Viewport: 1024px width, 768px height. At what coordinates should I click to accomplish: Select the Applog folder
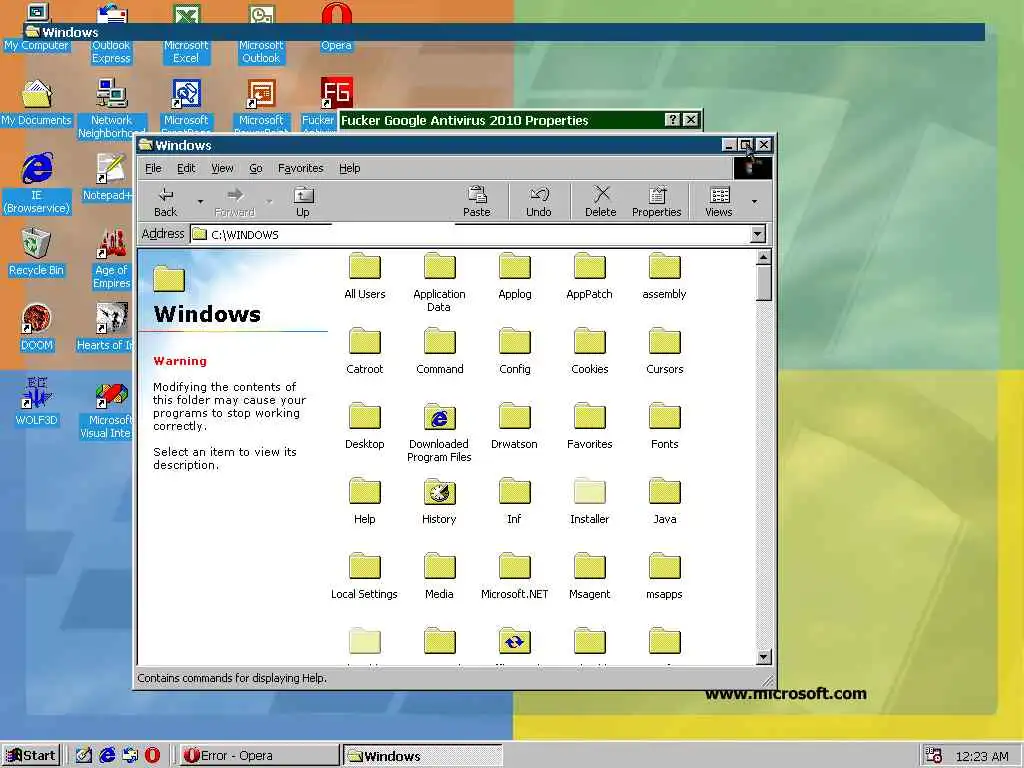(x=515, y=276)
